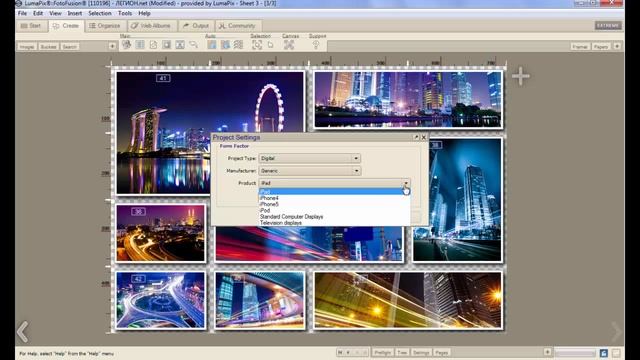This screenshot has width=640, height=360.
Task: Open Pages tab in bottom bar
Action: click(441, 352)
